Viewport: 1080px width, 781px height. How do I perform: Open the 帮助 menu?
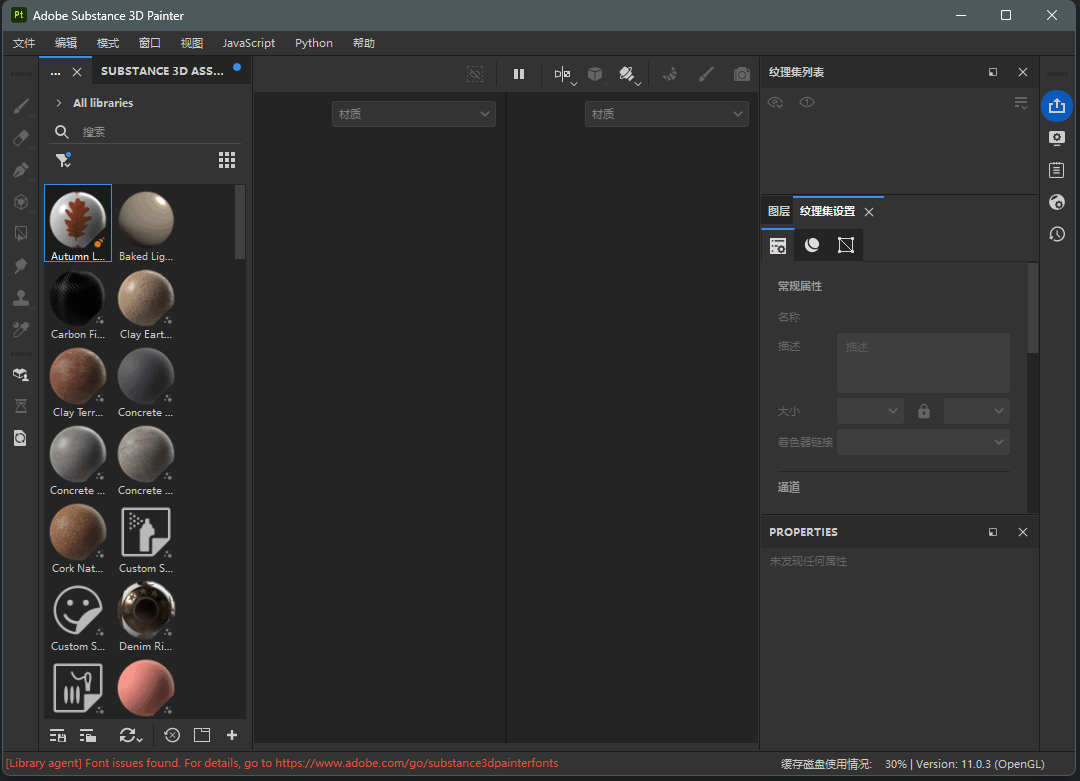coord(364,43)
